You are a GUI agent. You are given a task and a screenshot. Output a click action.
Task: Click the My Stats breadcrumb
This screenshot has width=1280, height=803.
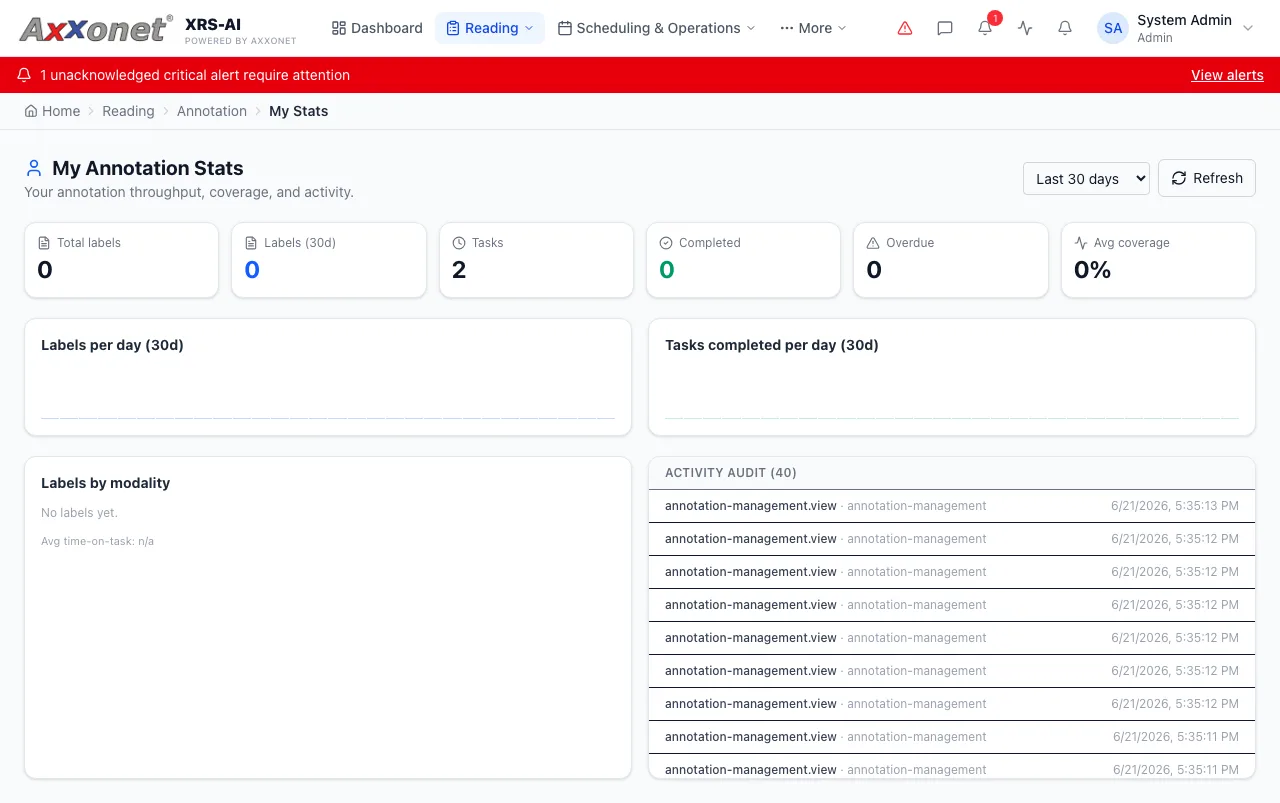298,111
